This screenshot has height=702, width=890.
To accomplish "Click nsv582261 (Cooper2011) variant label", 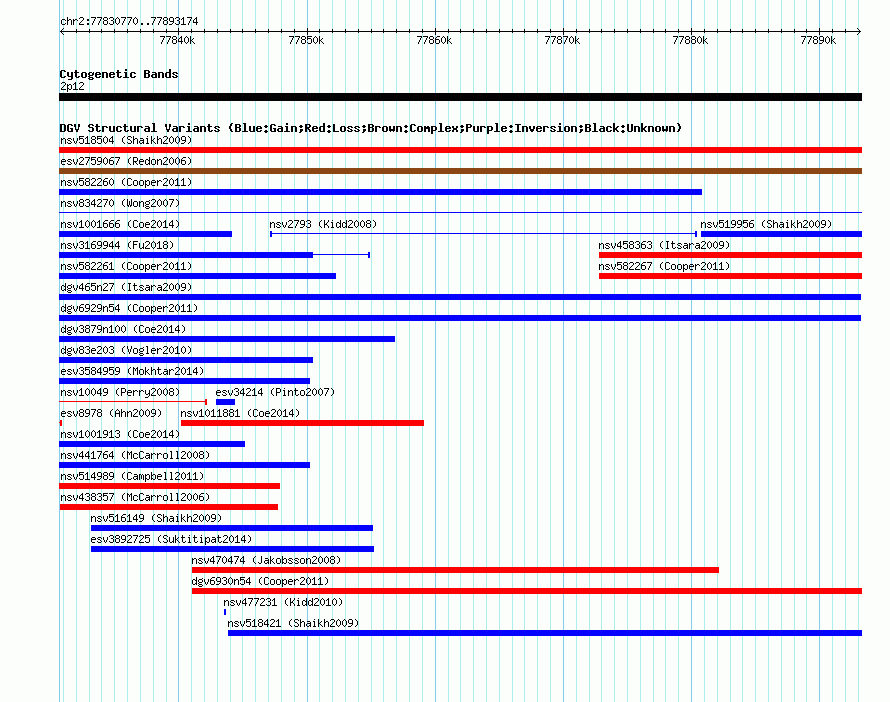I will tap(126, 266).
